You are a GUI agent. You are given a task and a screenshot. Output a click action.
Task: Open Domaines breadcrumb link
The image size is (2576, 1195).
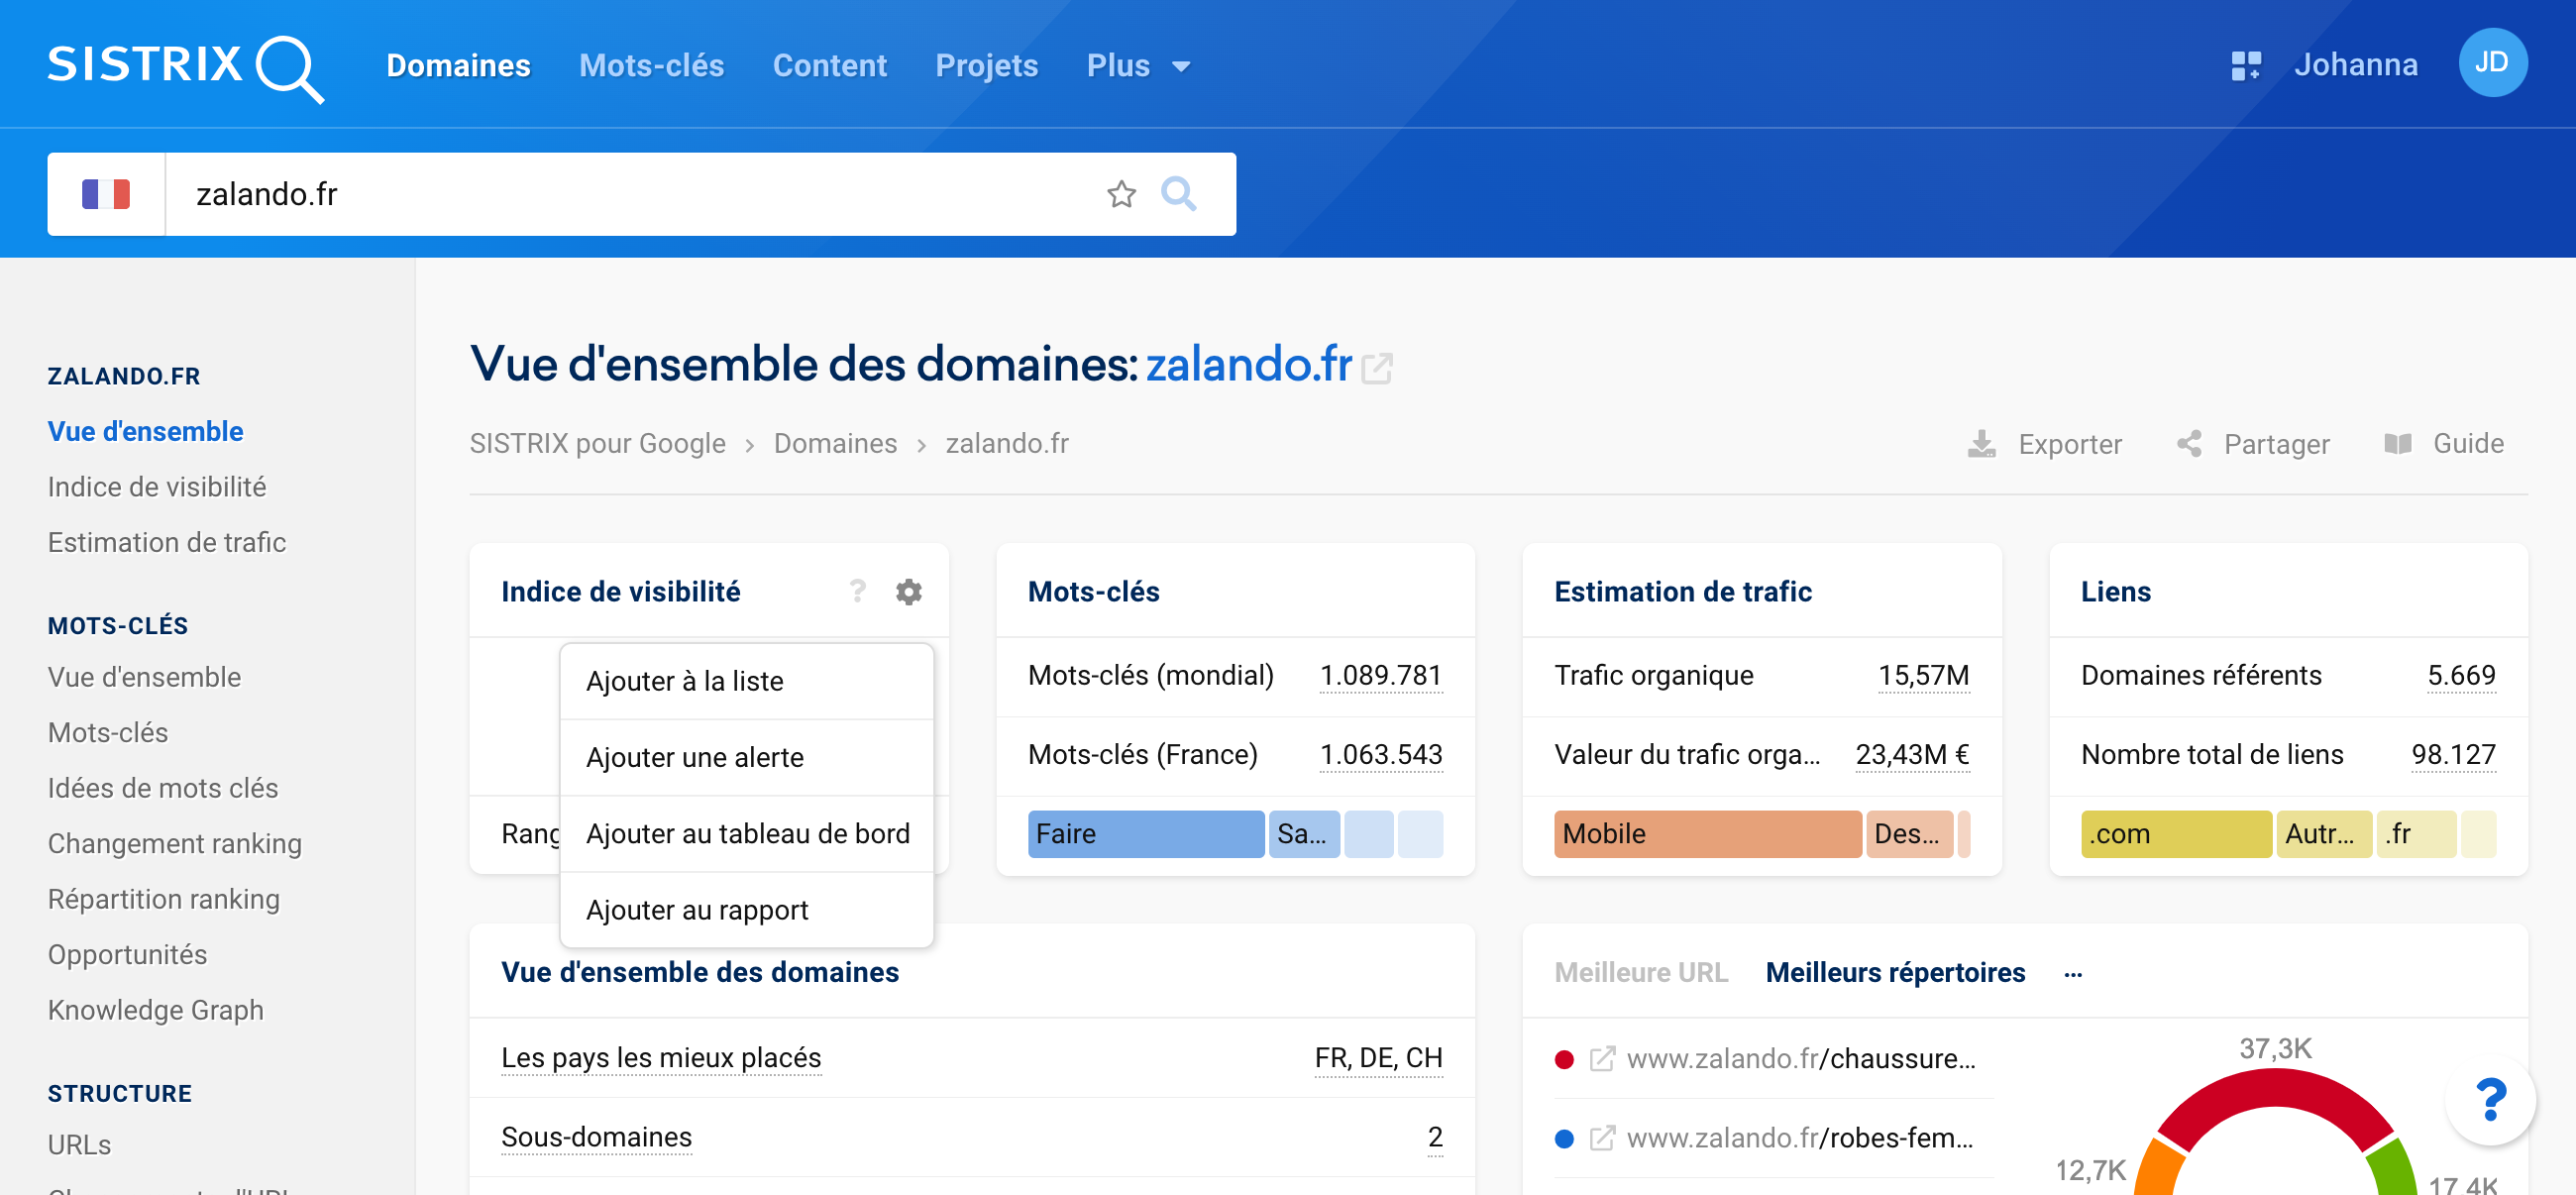pos(835,444)
